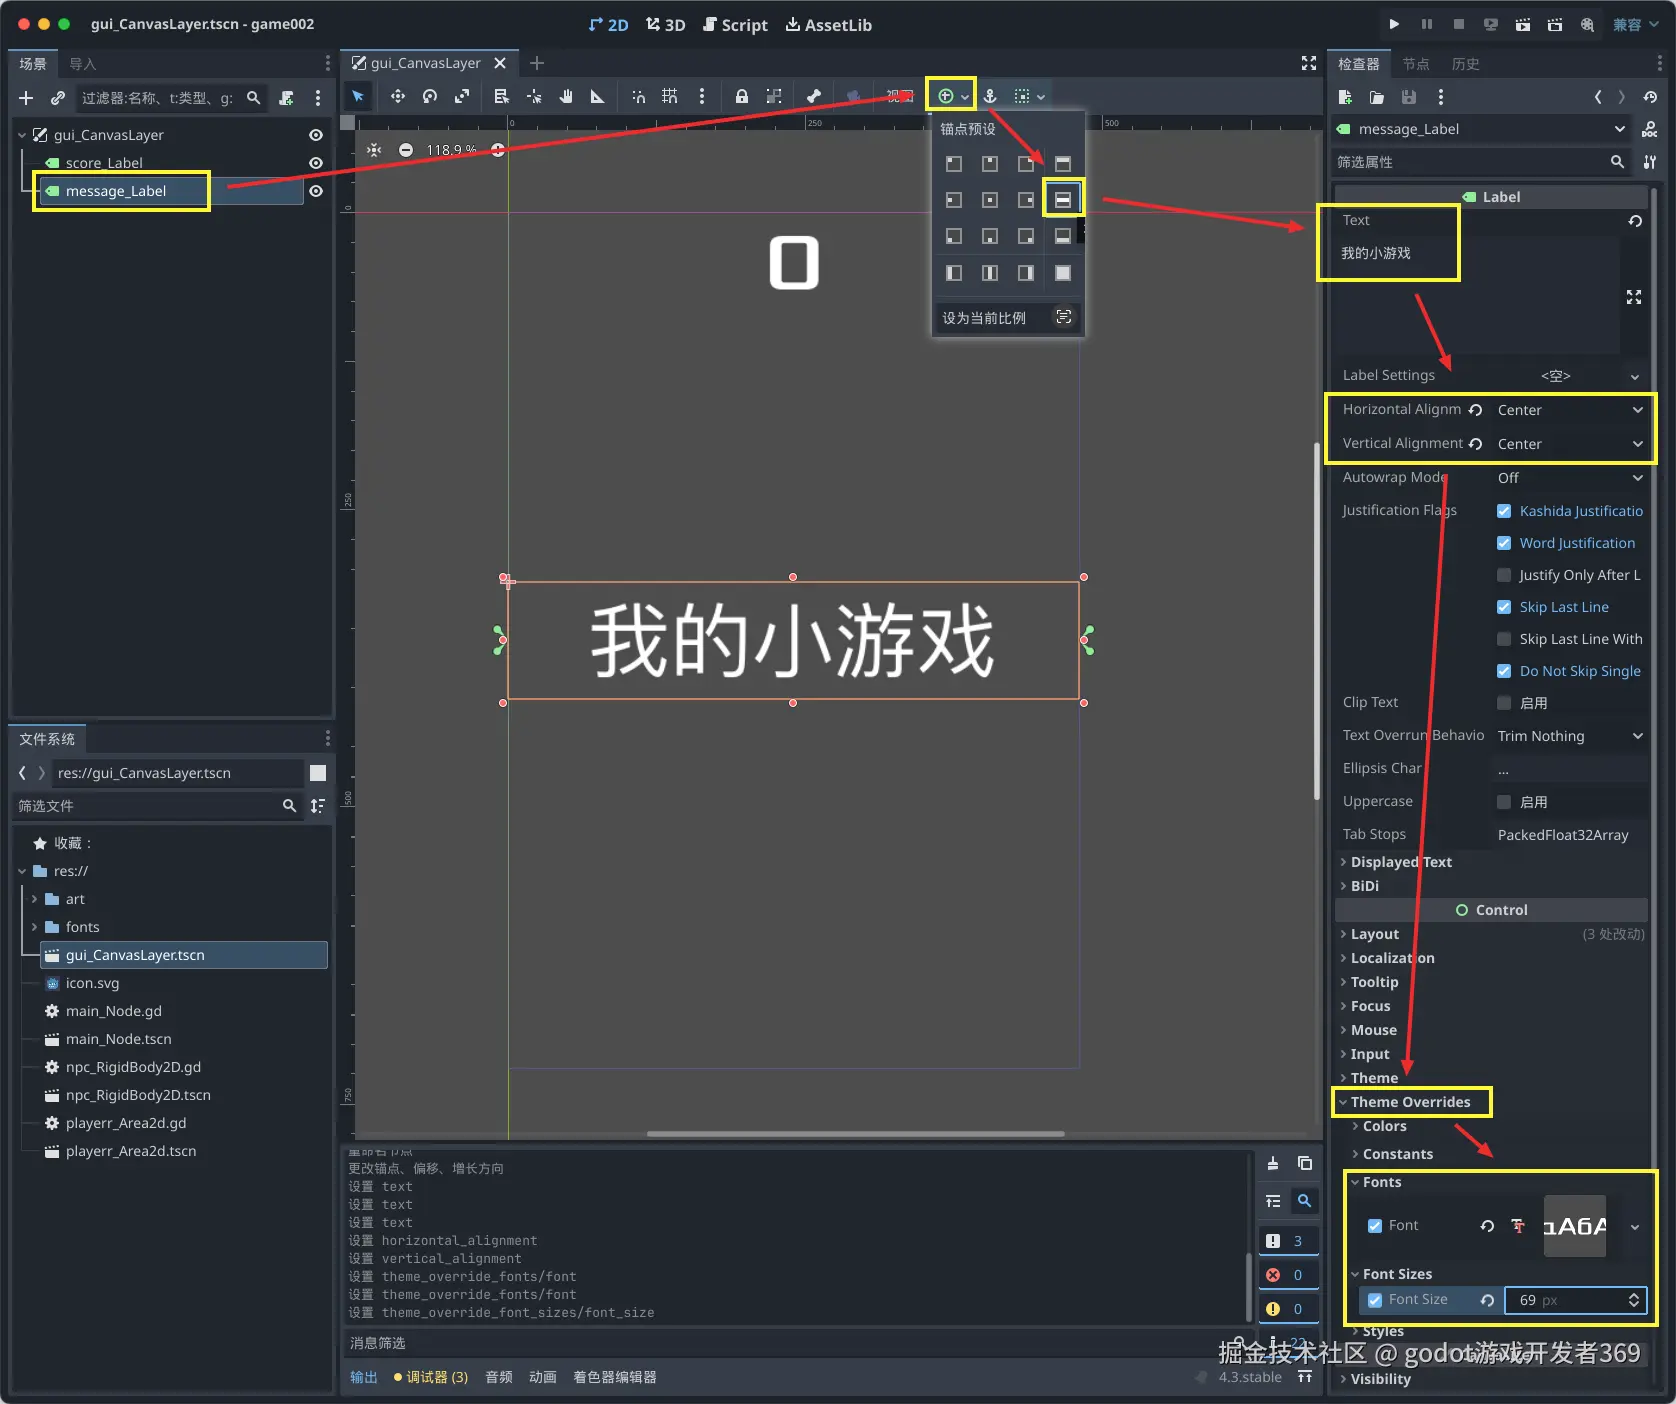Toggle Skip Last Line checkbox
The height and width of the screenshot is (1404, 1676).
coord(1504,607)
